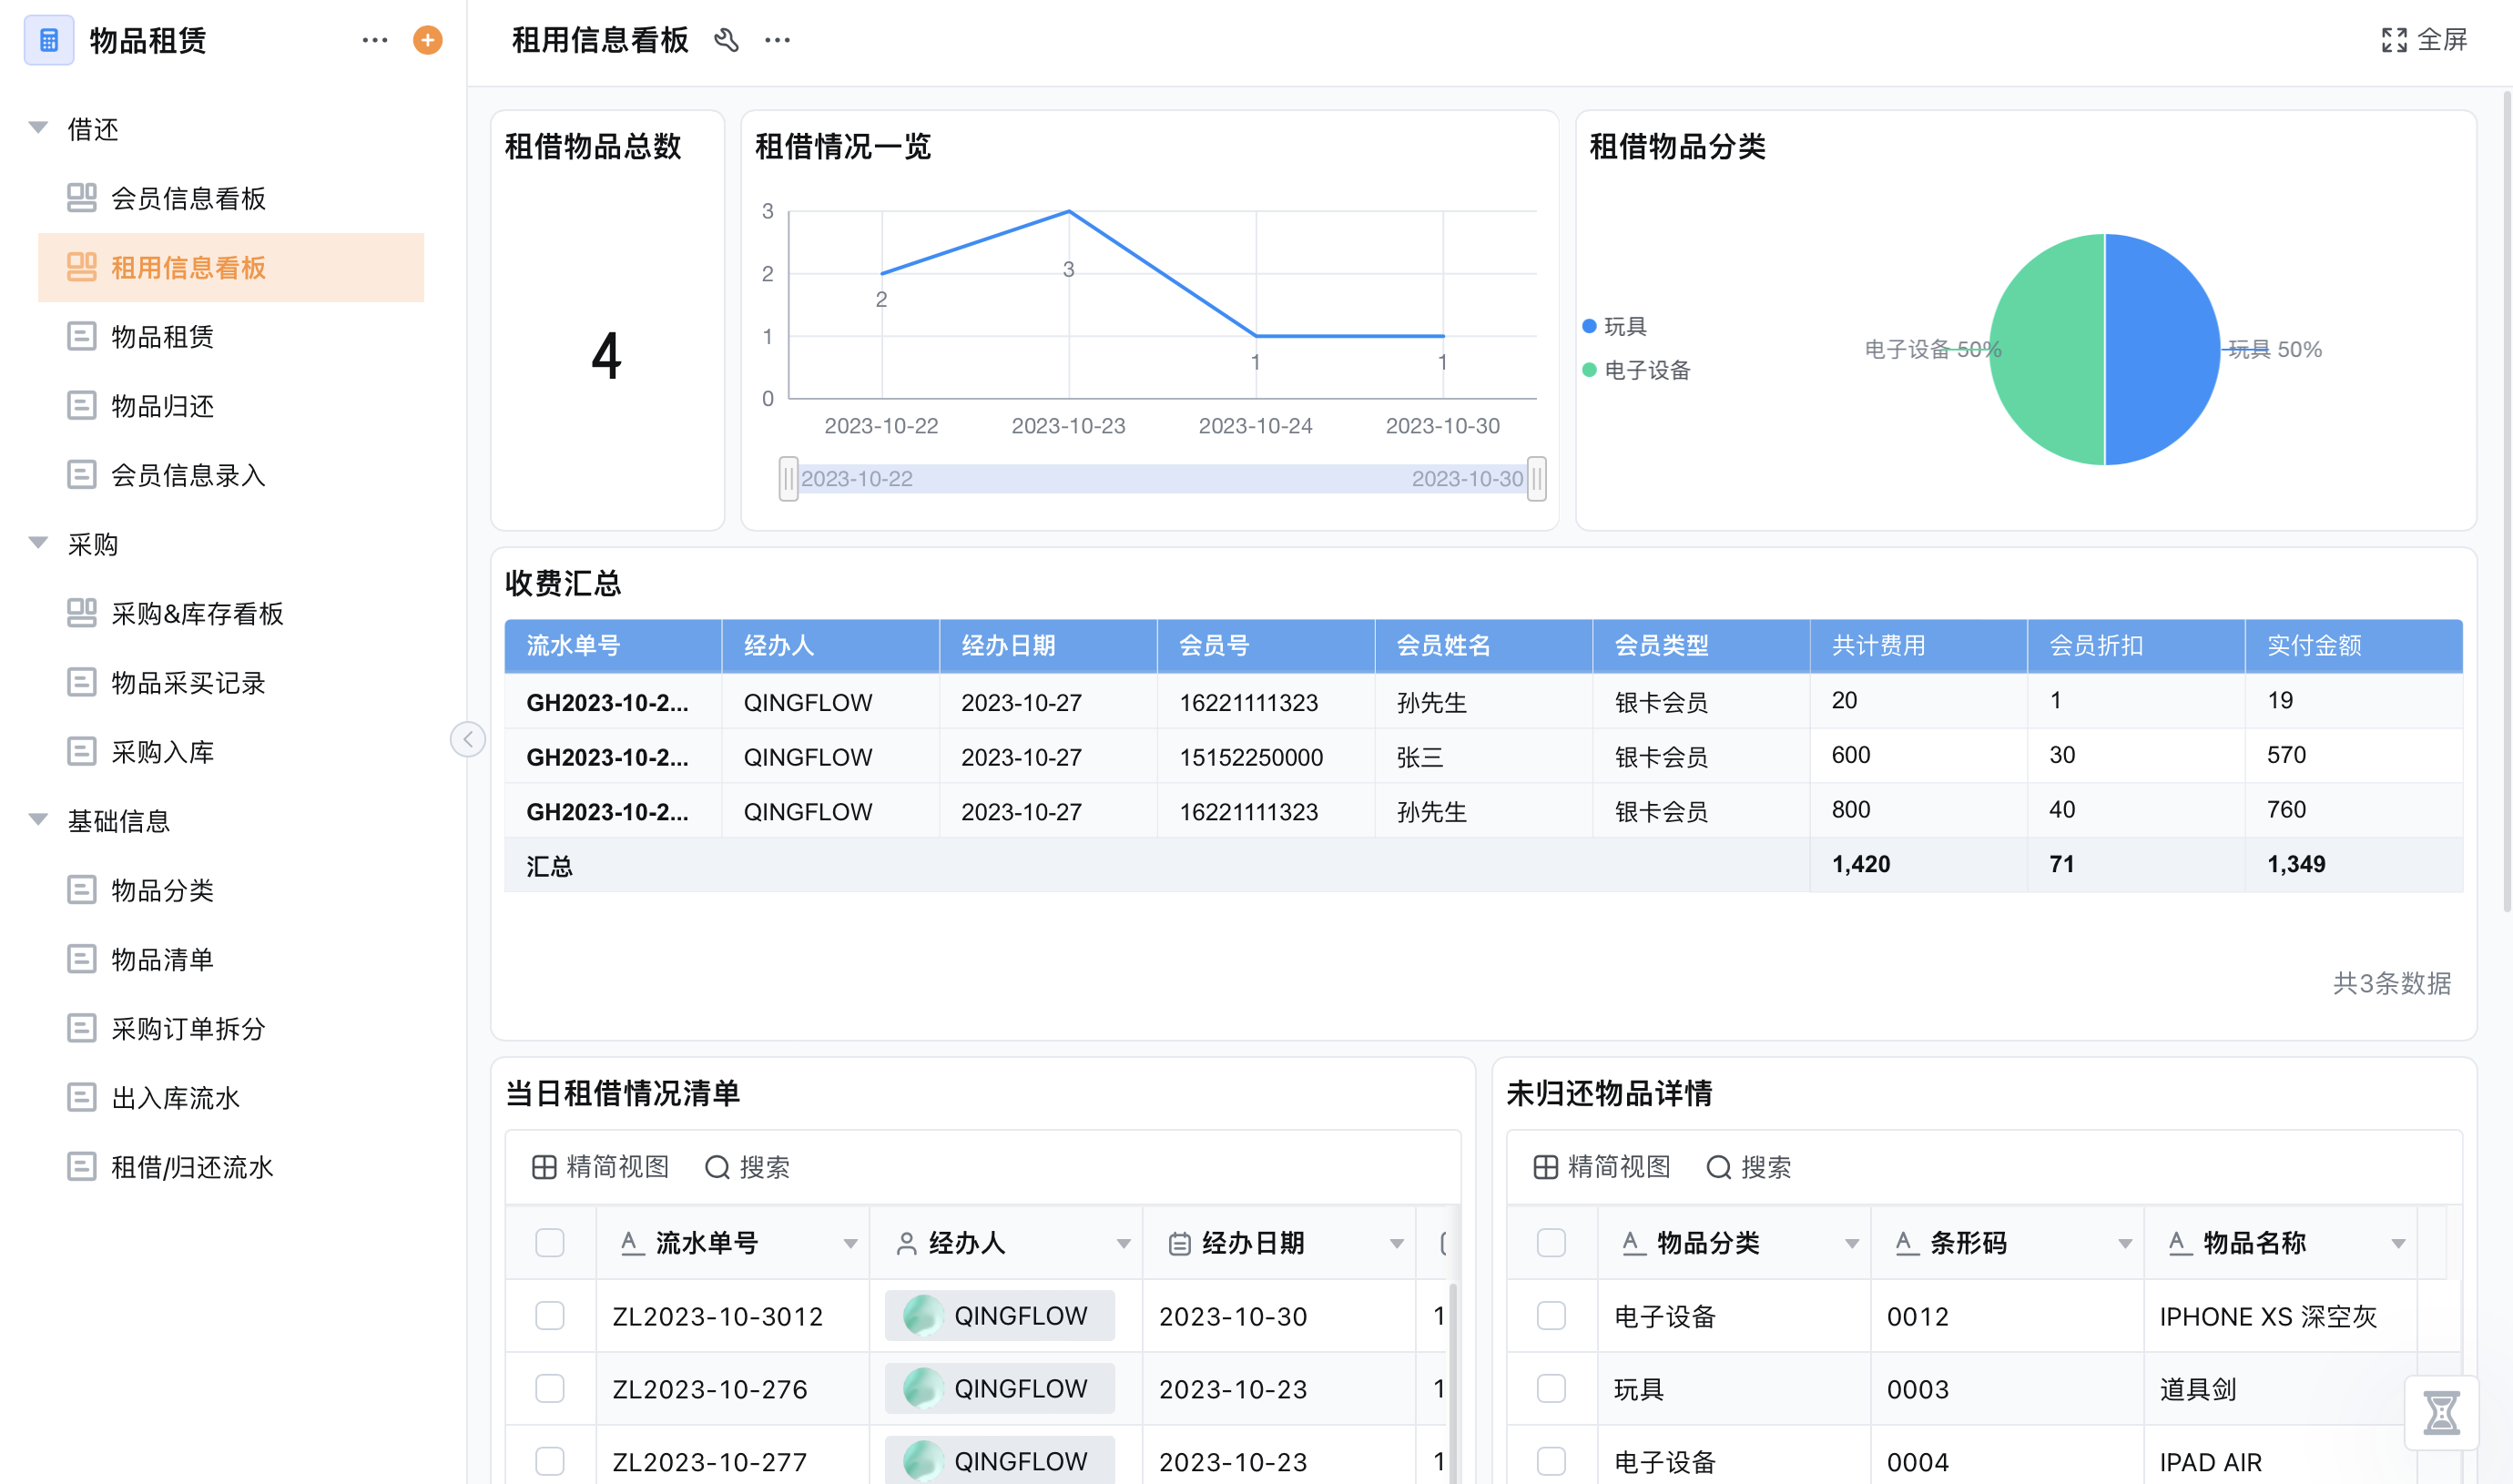
Task: Click the 全屏 fullscreen button
Action: click(2425, 40)
